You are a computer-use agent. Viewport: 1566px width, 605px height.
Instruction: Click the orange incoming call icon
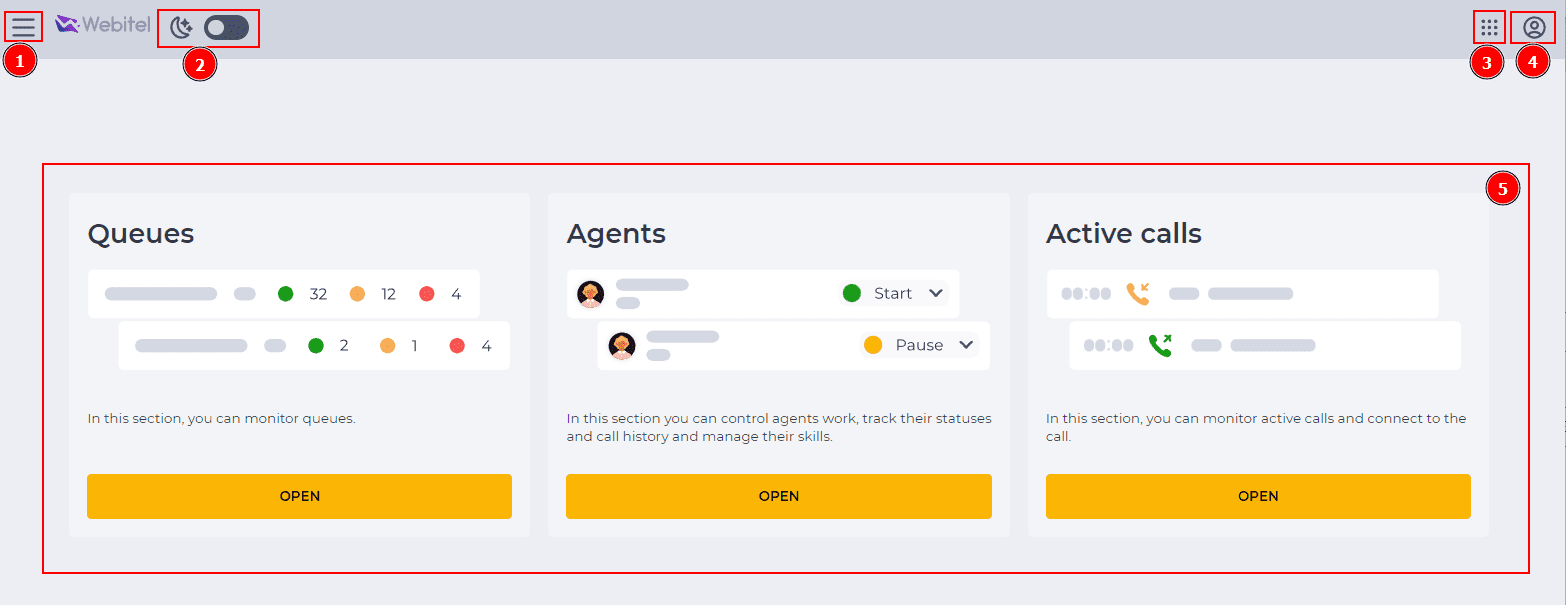tap(1137, 293)
